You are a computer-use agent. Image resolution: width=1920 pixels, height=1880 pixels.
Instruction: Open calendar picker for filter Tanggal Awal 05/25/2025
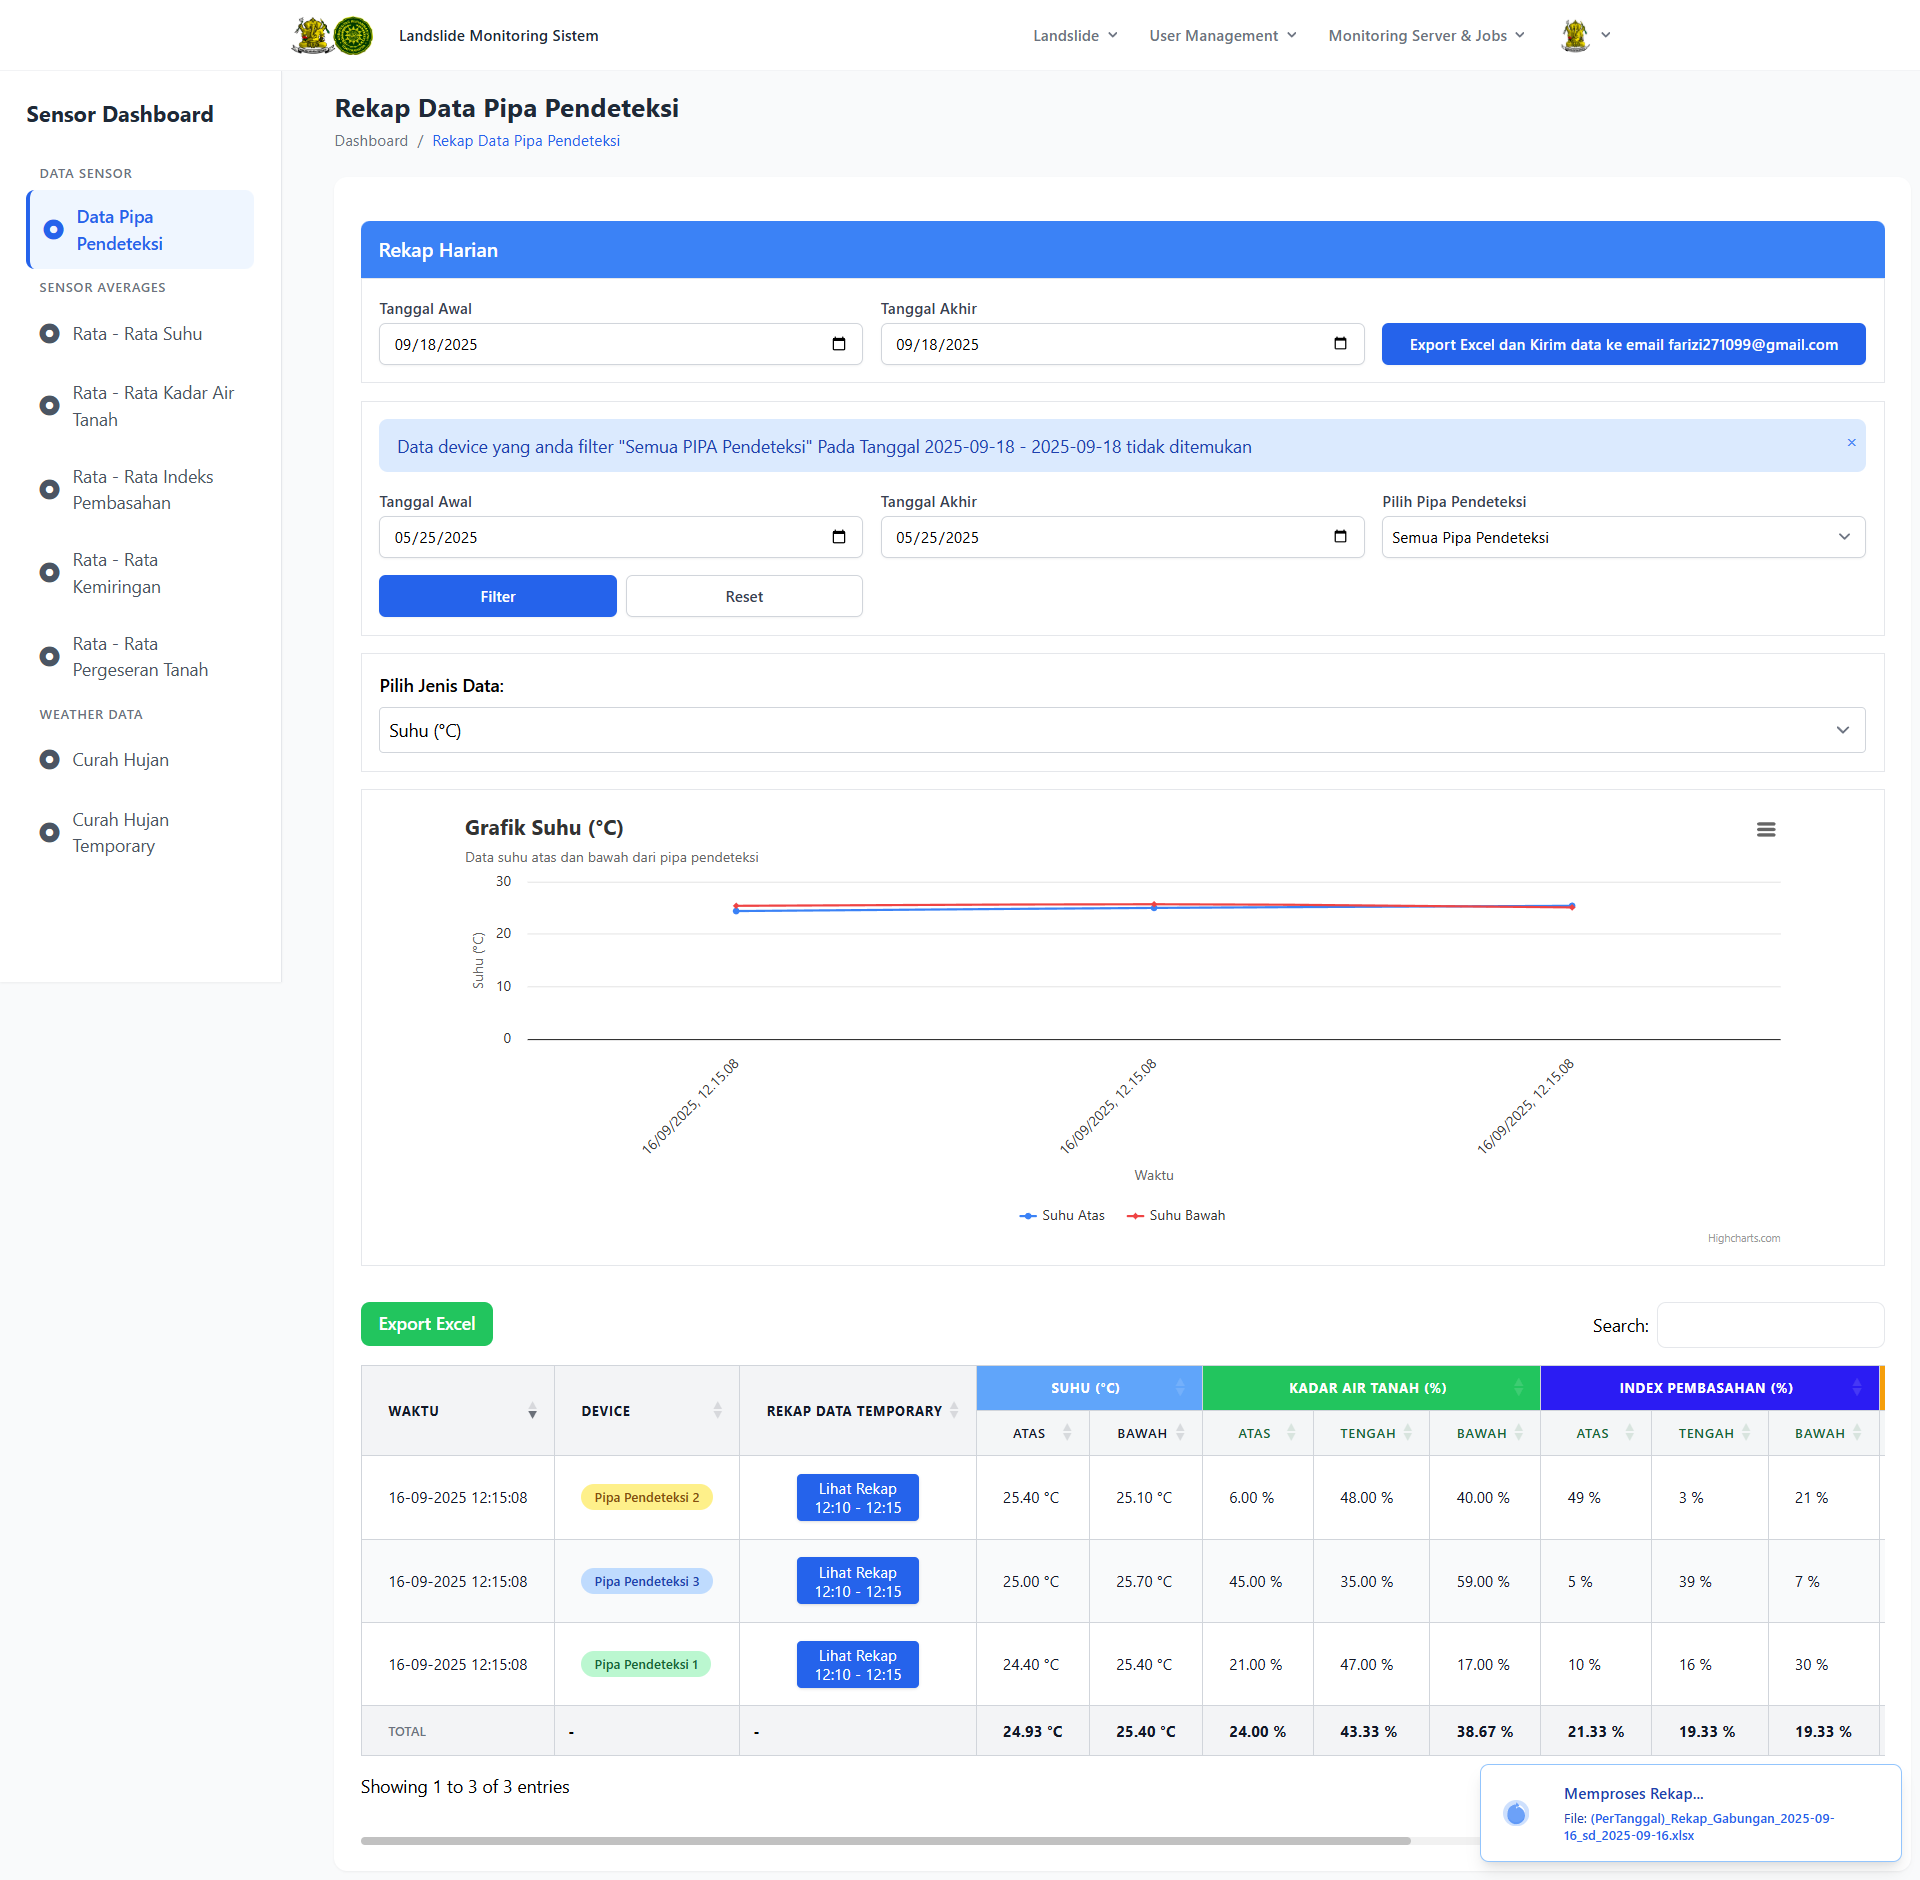click(x=839, y=537)
